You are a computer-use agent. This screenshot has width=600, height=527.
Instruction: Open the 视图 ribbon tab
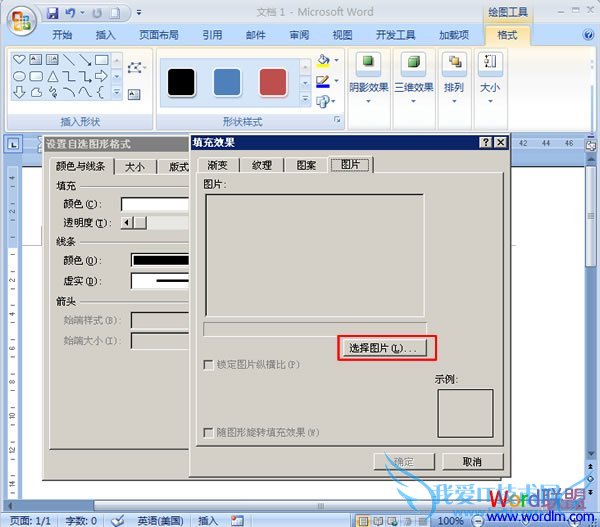tap(342, 35)
